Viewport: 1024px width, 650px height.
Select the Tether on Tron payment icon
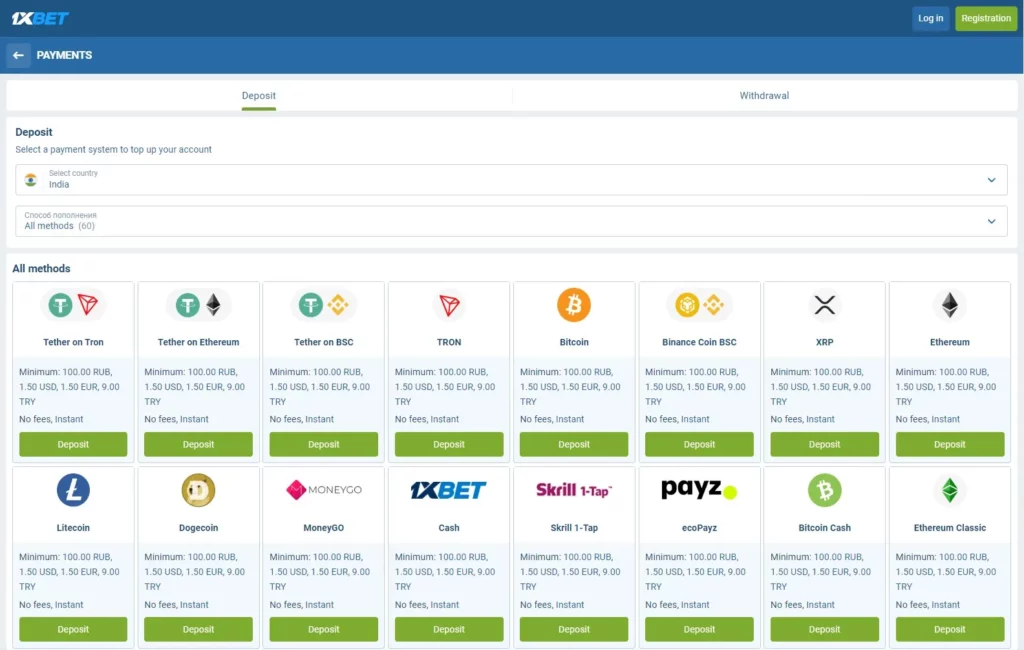[72, 305]
